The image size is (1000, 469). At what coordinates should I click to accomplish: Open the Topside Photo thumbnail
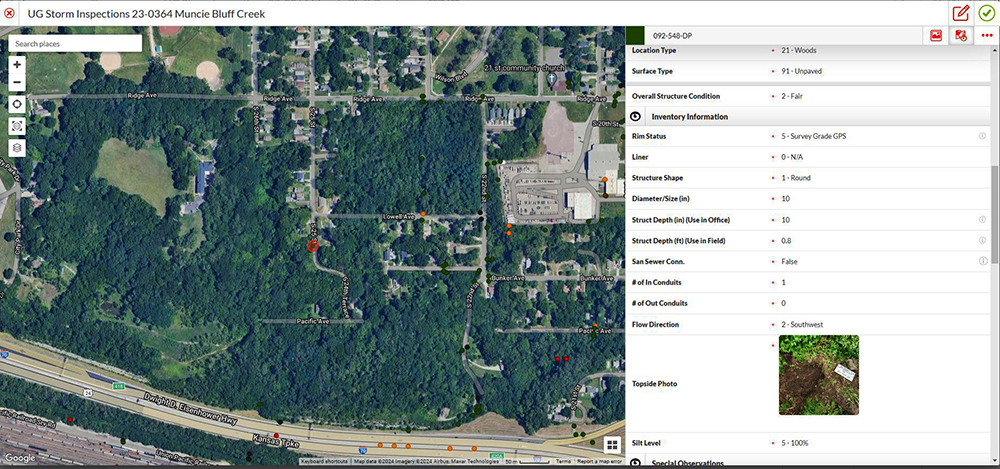click(x=819, y=375)
